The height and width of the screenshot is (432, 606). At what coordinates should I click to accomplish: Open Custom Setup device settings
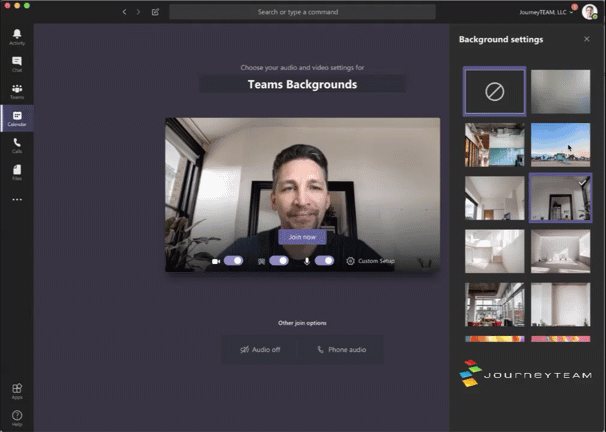pos(370,261)
